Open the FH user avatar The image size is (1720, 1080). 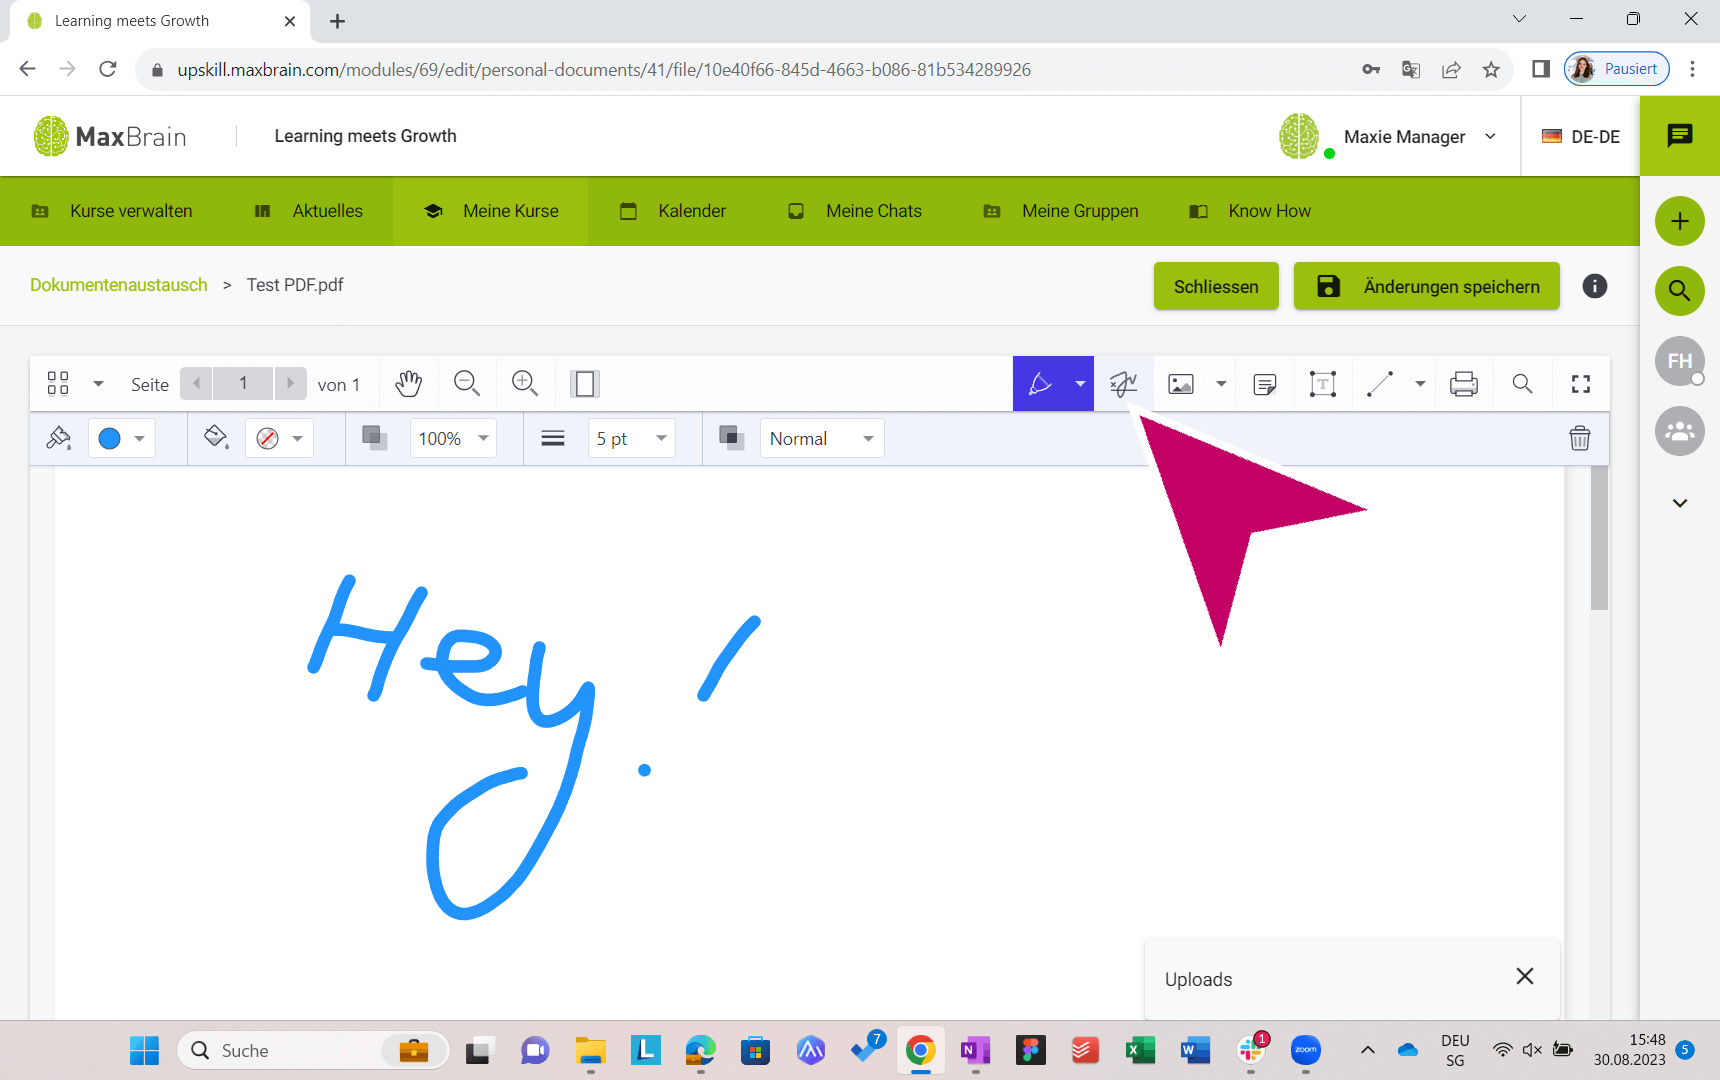point(1680,361)
